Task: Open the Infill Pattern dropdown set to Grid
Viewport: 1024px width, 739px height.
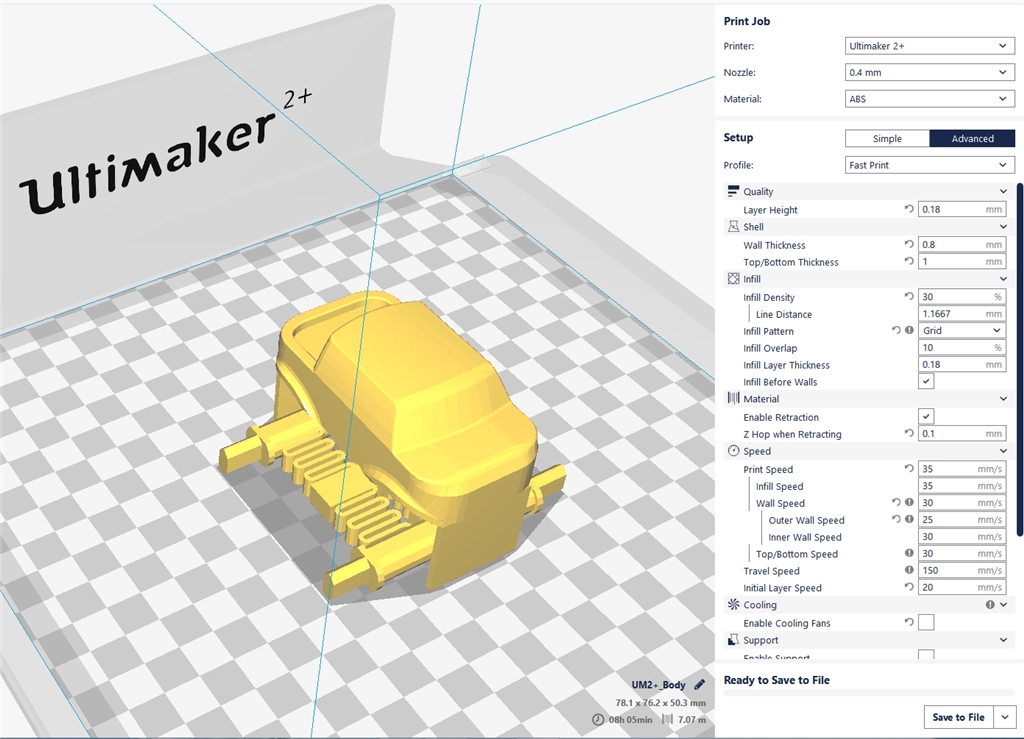Action: point(961,330)
